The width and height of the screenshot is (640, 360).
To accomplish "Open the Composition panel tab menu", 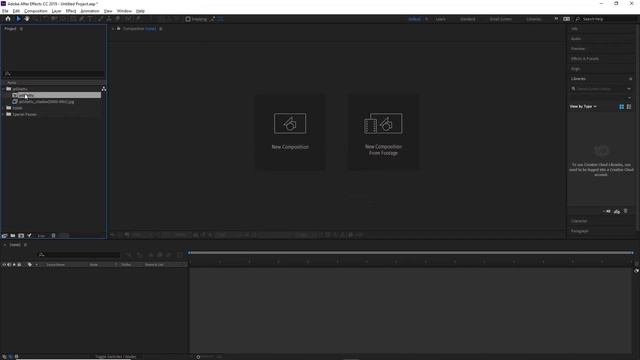I will 161,29.
